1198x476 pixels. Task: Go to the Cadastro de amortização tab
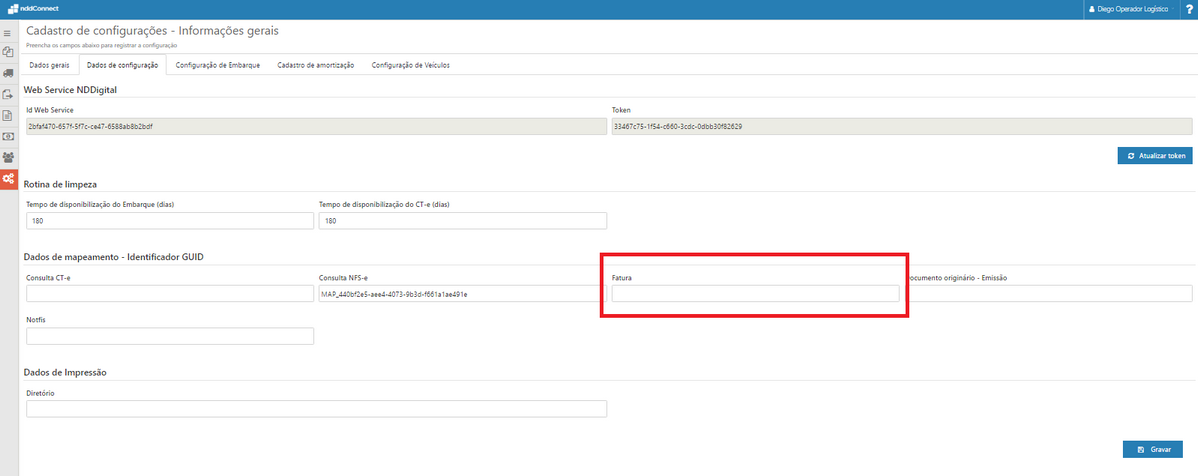316,65
